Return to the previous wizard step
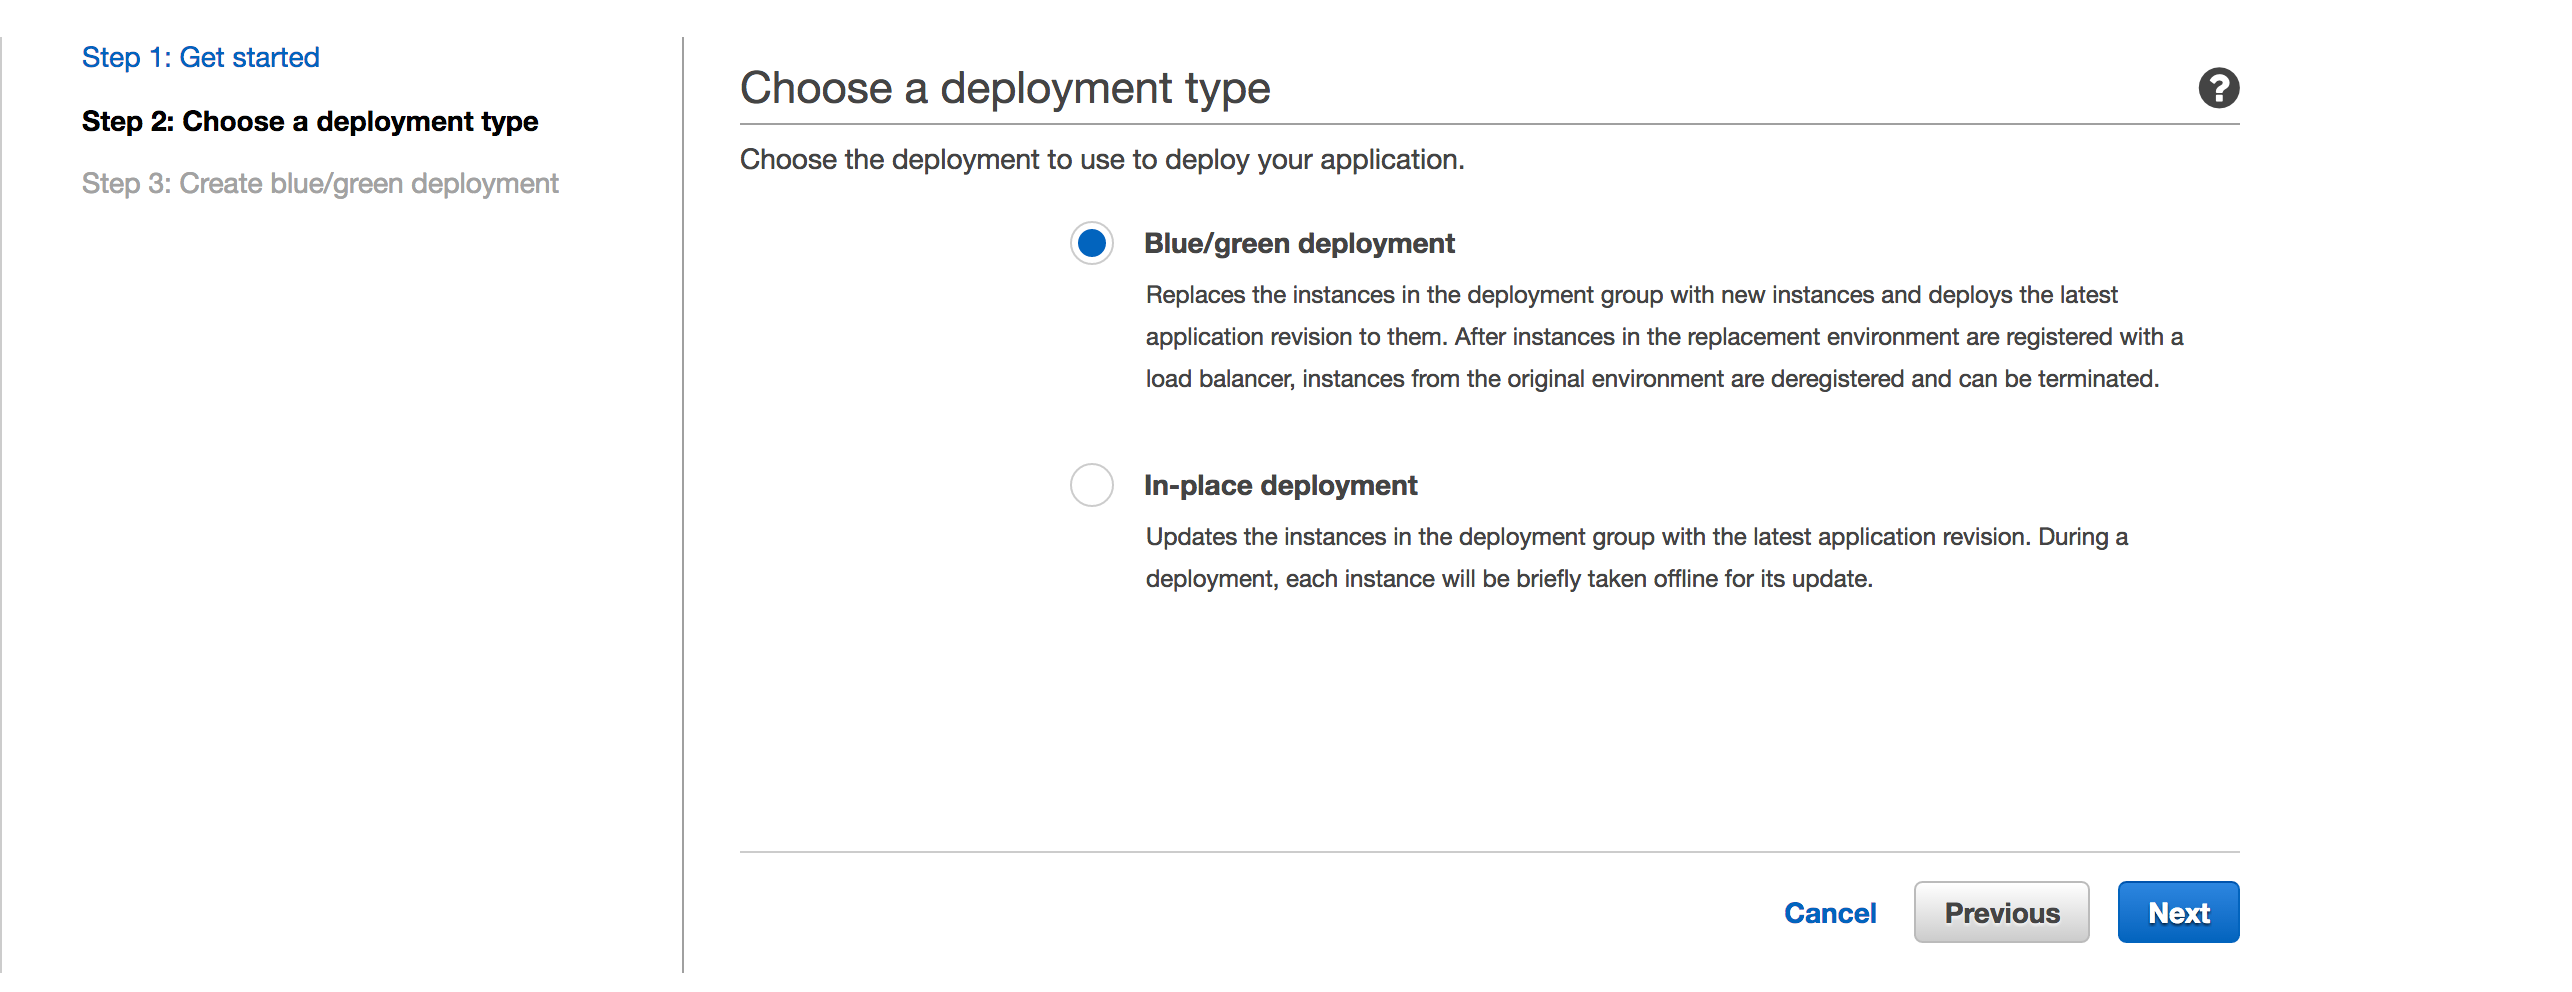2572x992 pixels. point(2001,912)
